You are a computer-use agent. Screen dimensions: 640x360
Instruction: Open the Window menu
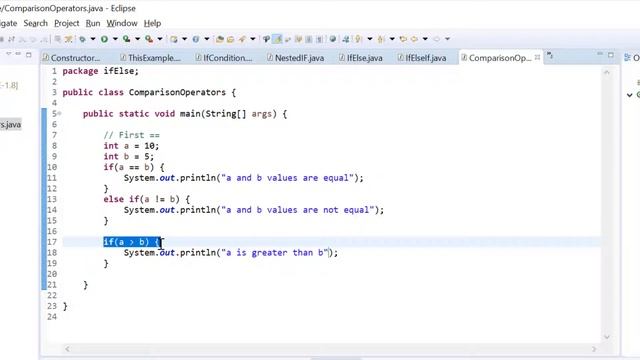122,23
